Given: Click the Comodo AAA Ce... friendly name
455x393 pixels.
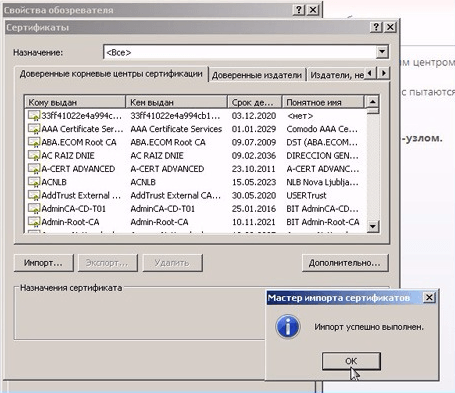Looking at the screenshot, I should 322,129.
